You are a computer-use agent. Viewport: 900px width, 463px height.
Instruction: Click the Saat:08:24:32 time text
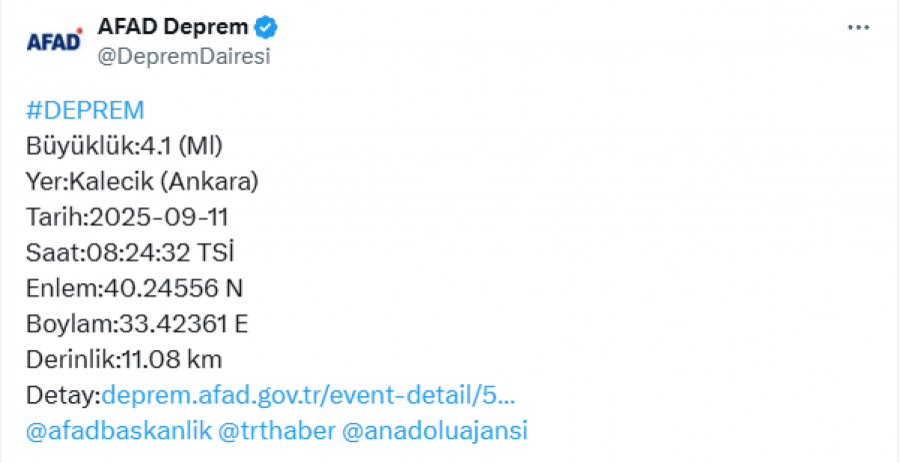tap(108, 253)
